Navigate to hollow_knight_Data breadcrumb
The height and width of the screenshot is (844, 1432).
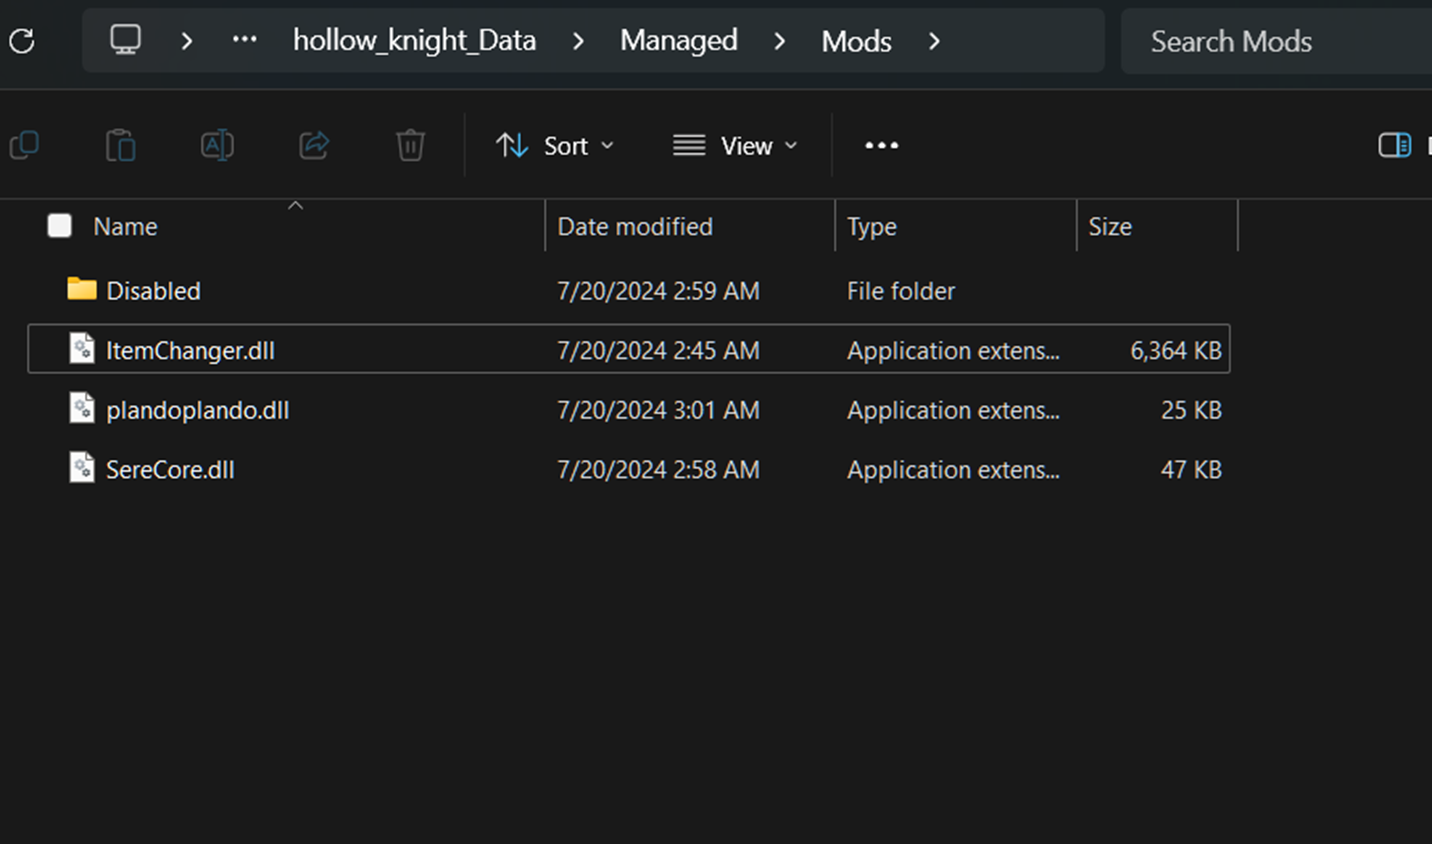coord(414,40)
